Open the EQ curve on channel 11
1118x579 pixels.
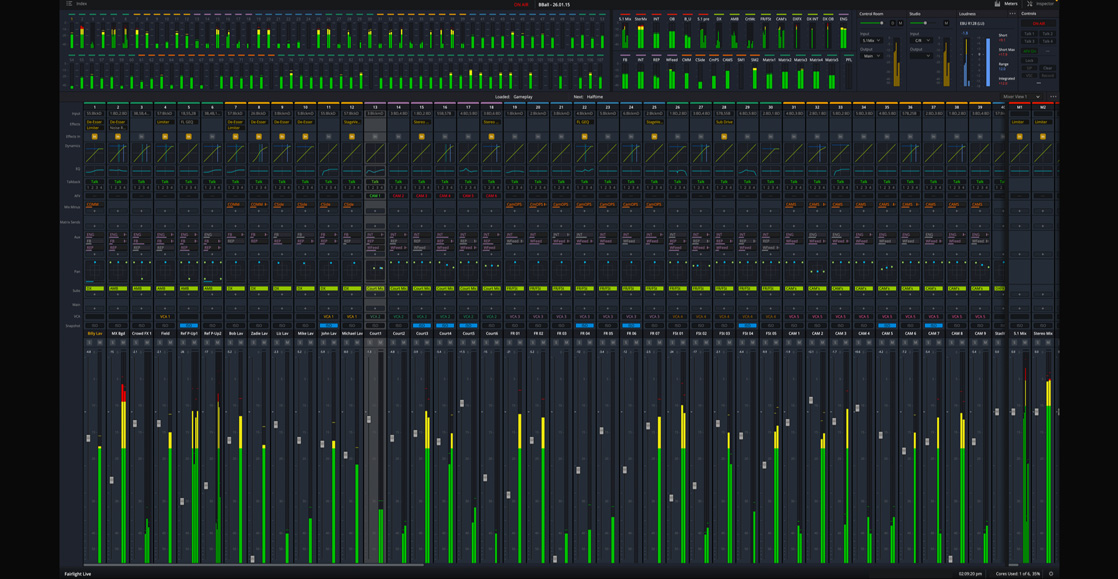coord(328,170)
